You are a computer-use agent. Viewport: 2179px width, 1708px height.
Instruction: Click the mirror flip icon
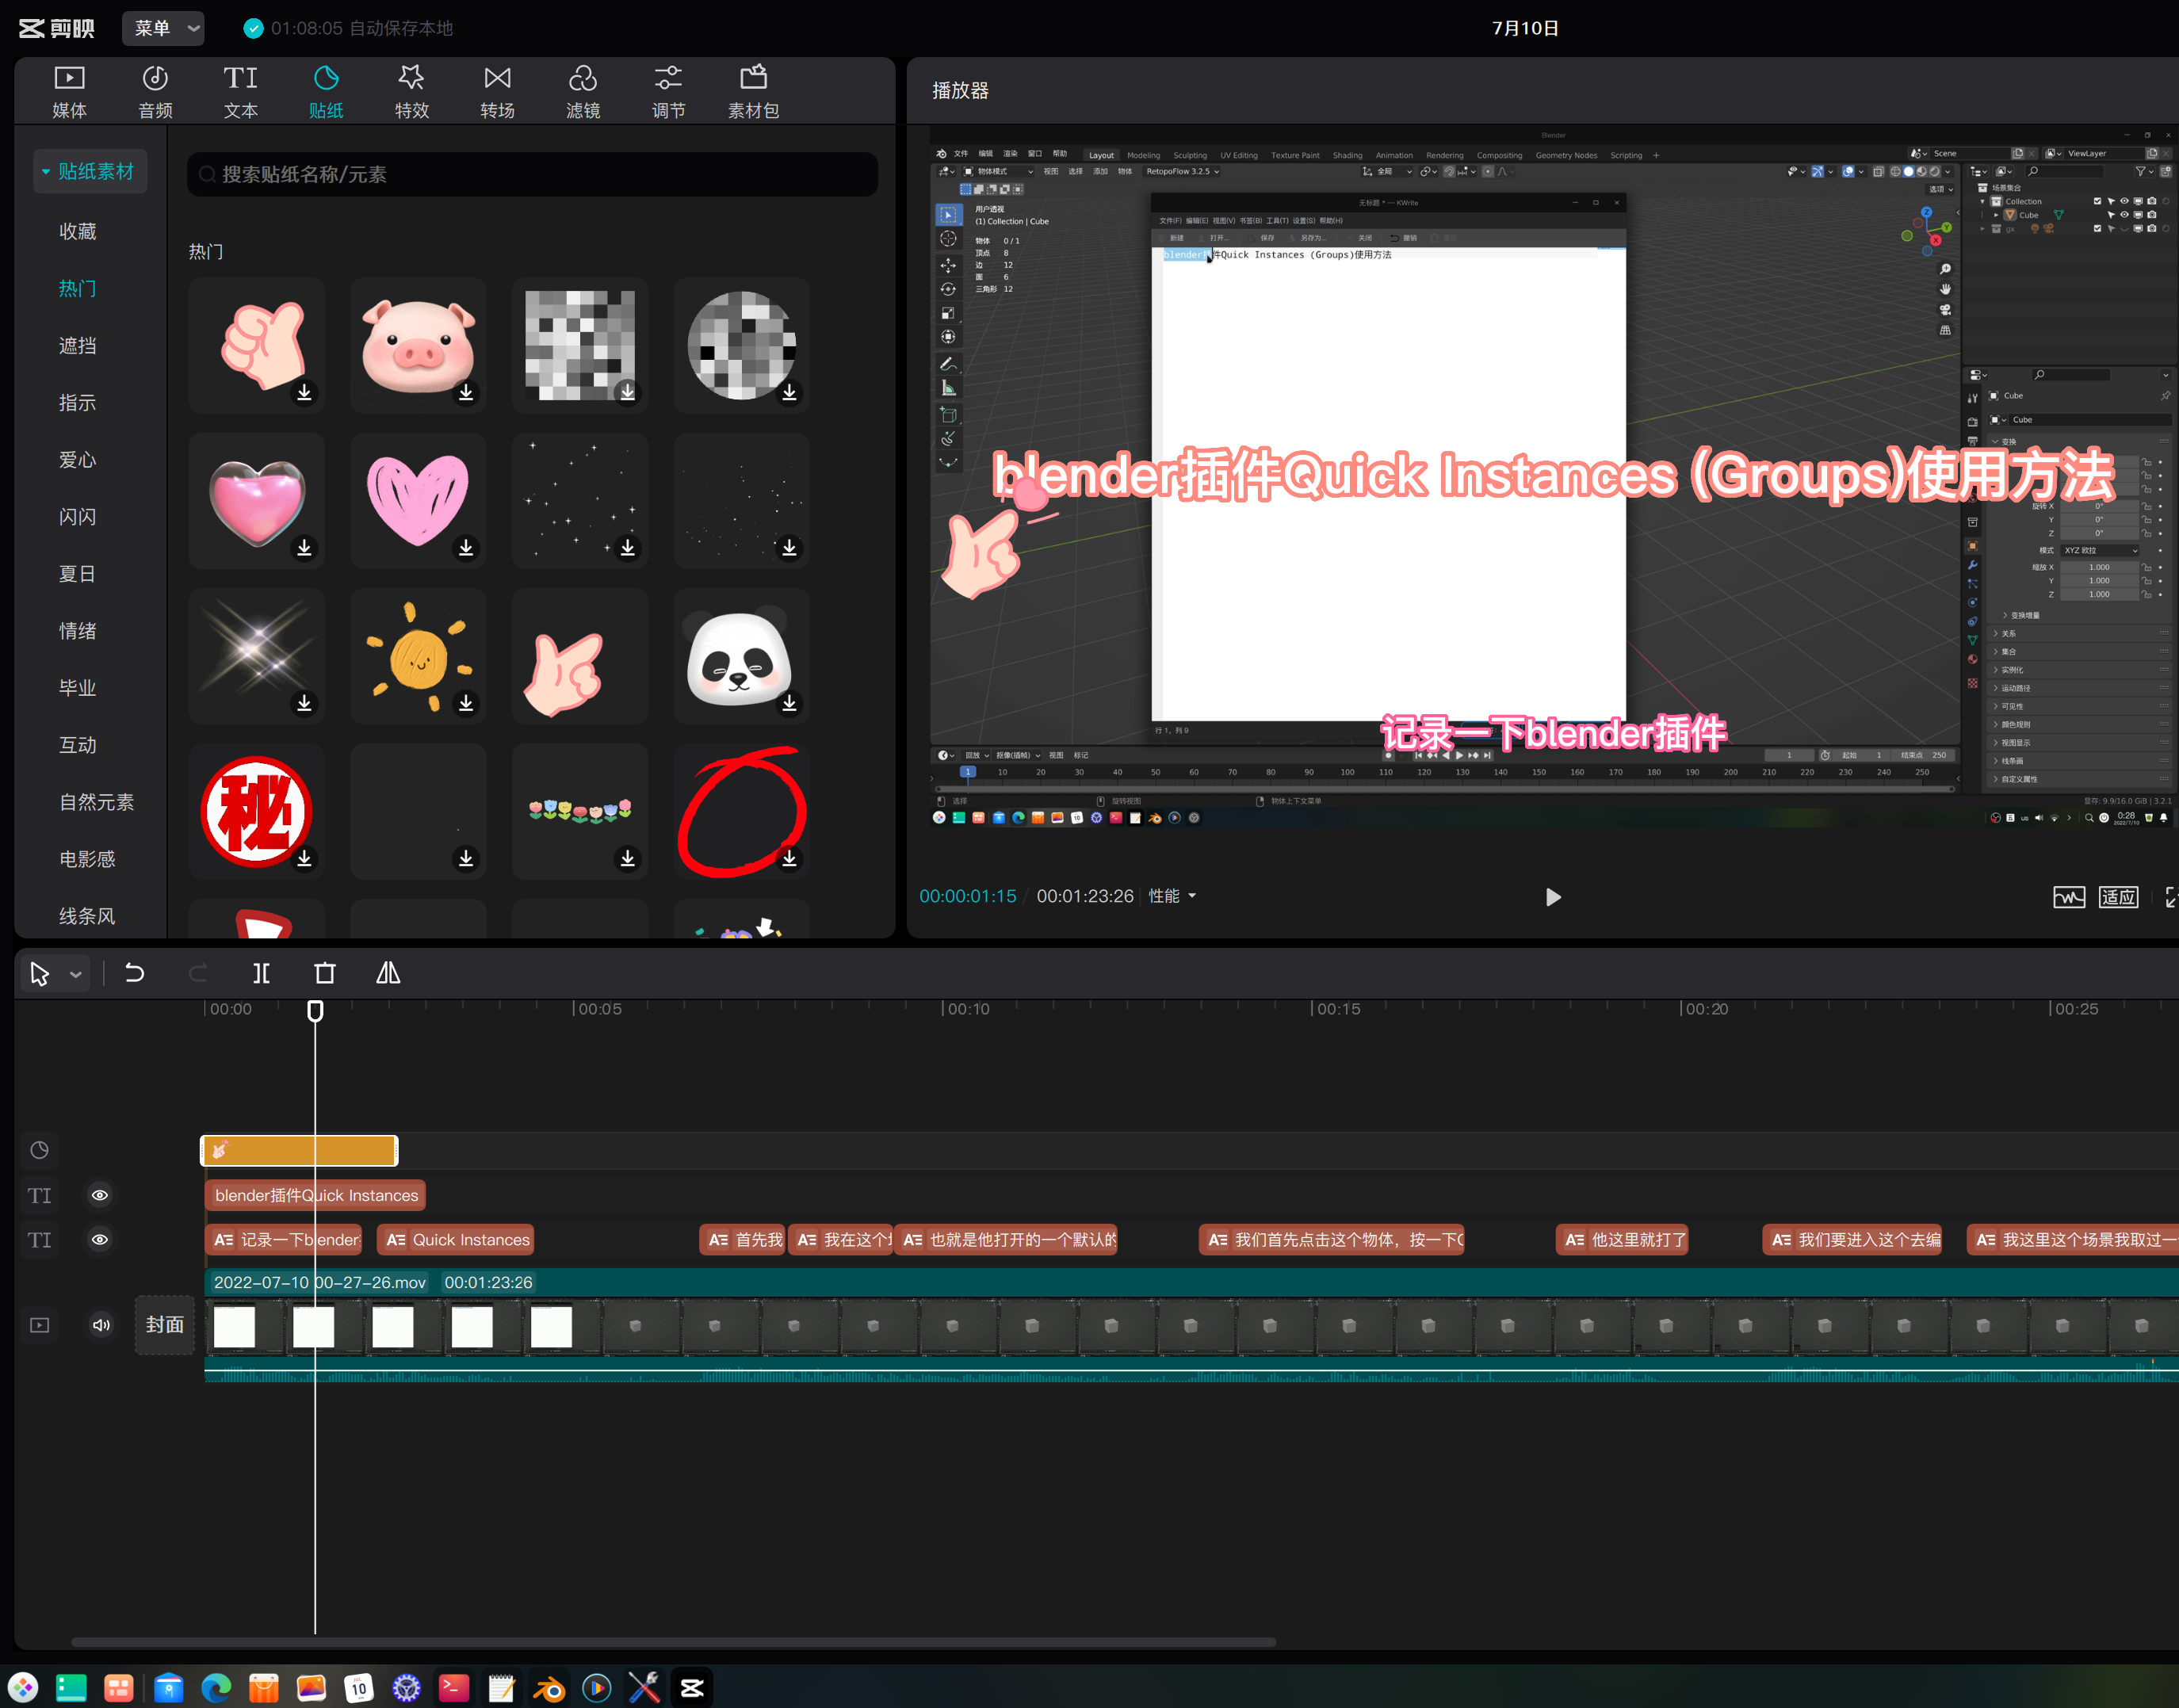pos(388,973)
